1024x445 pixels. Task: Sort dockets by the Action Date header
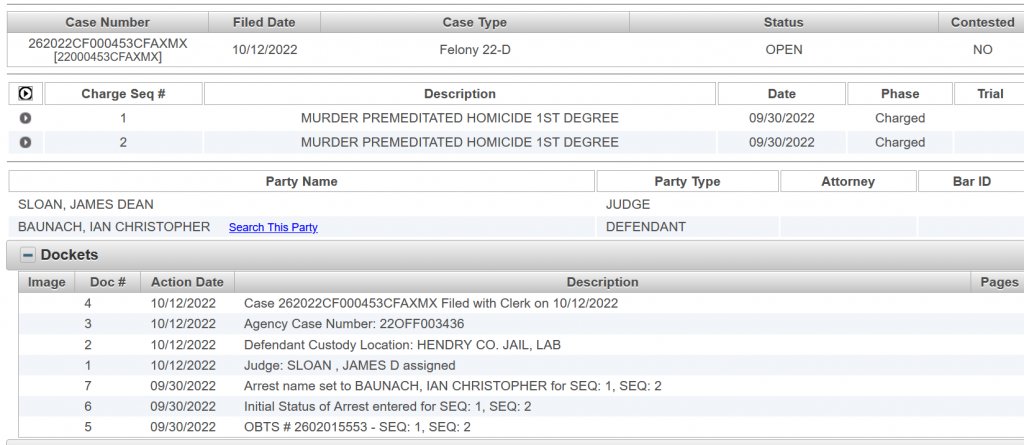[187, 282]
